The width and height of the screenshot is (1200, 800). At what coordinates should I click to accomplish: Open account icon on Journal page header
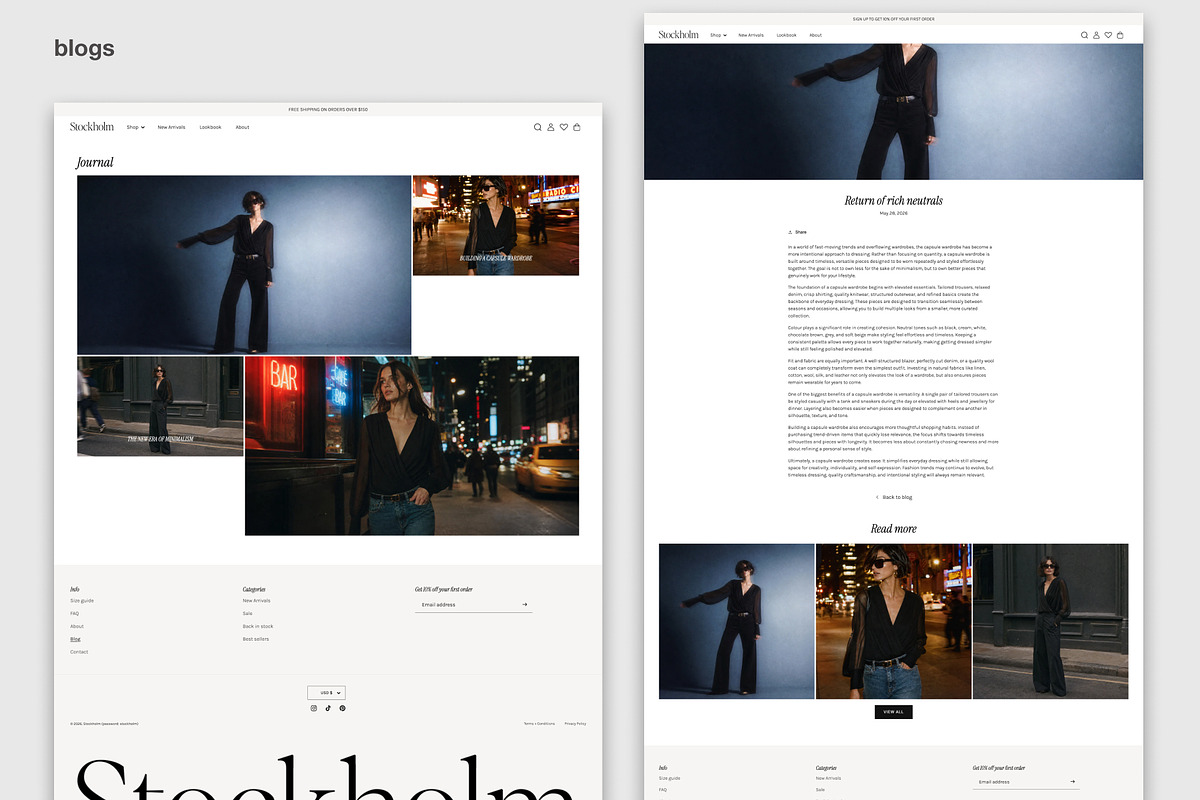point(551,127)
